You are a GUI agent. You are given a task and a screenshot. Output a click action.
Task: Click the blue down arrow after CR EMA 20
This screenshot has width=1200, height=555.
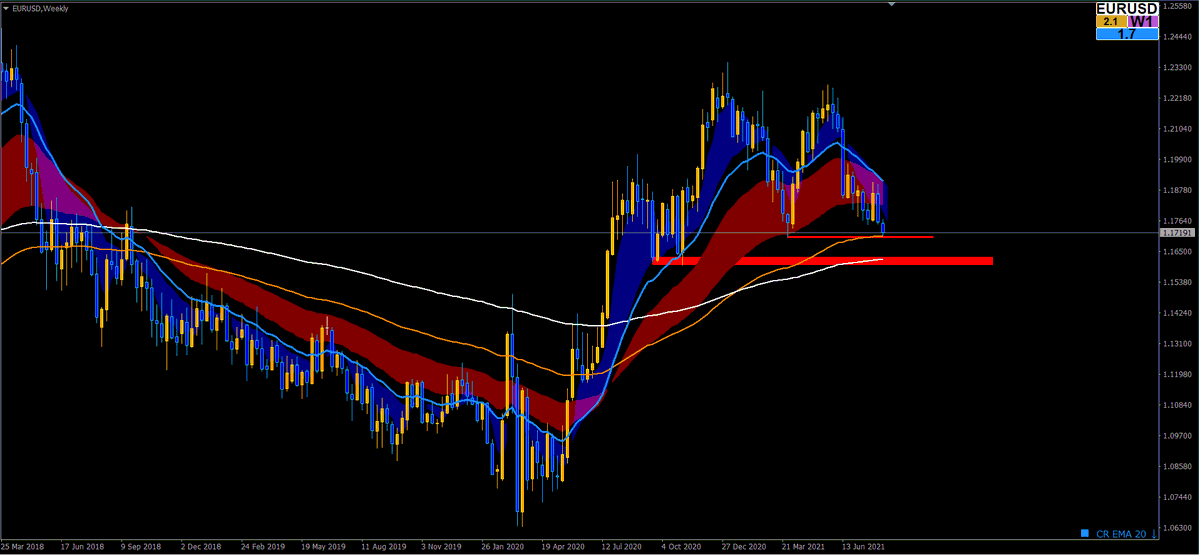coord(1156,532)
